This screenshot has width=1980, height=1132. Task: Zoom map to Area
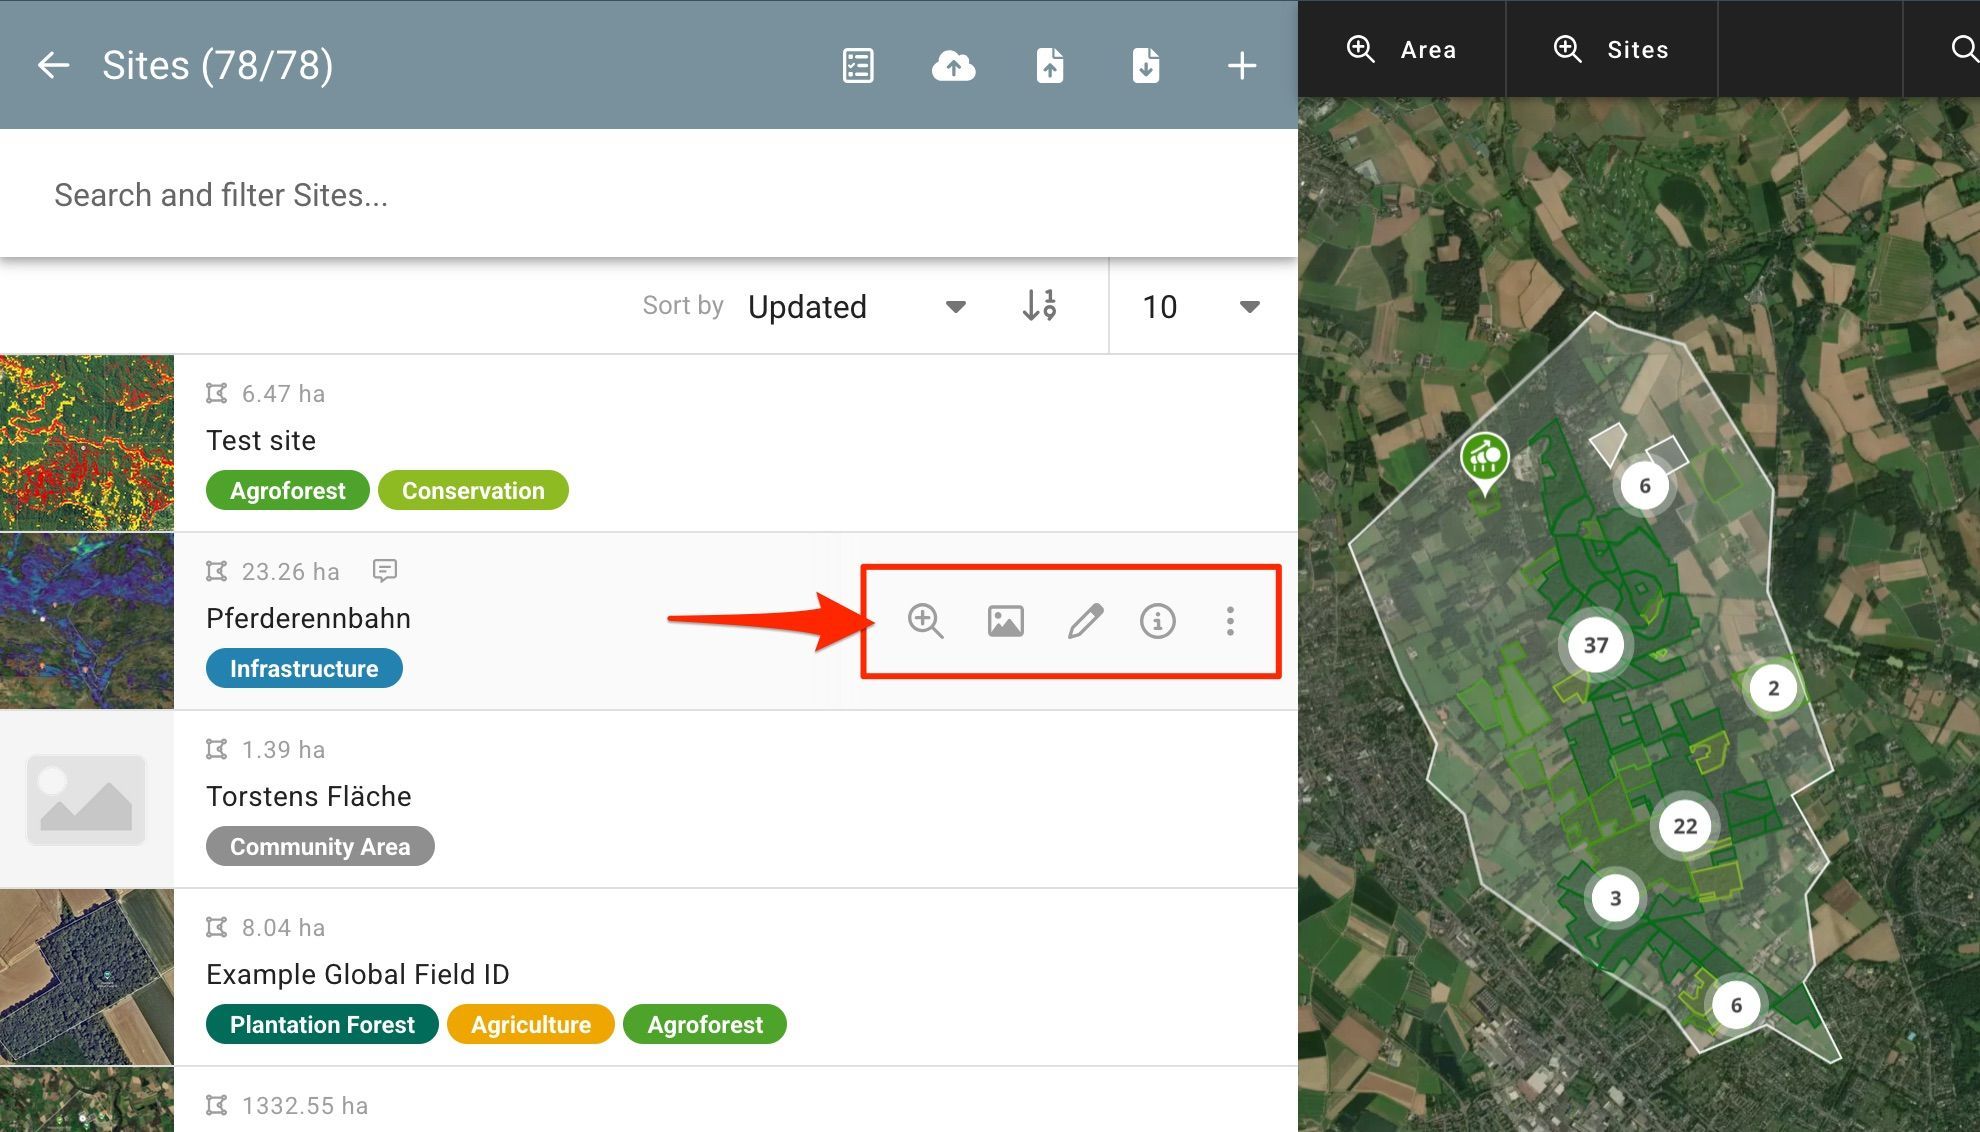[1401, 49]
